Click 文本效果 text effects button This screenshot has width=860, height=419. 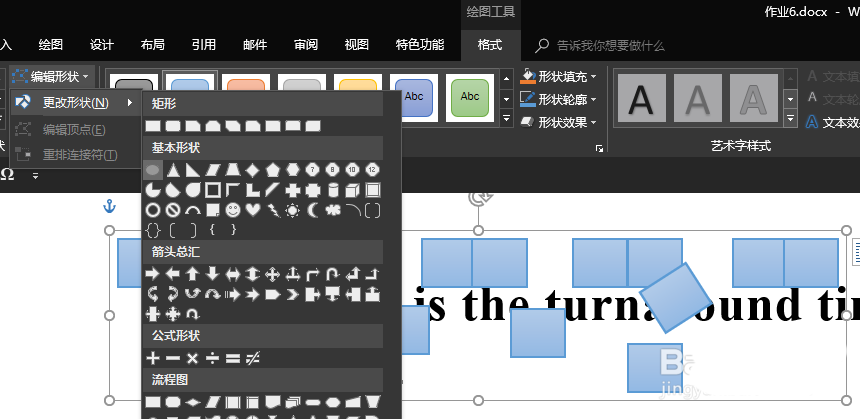coord(832,122)
